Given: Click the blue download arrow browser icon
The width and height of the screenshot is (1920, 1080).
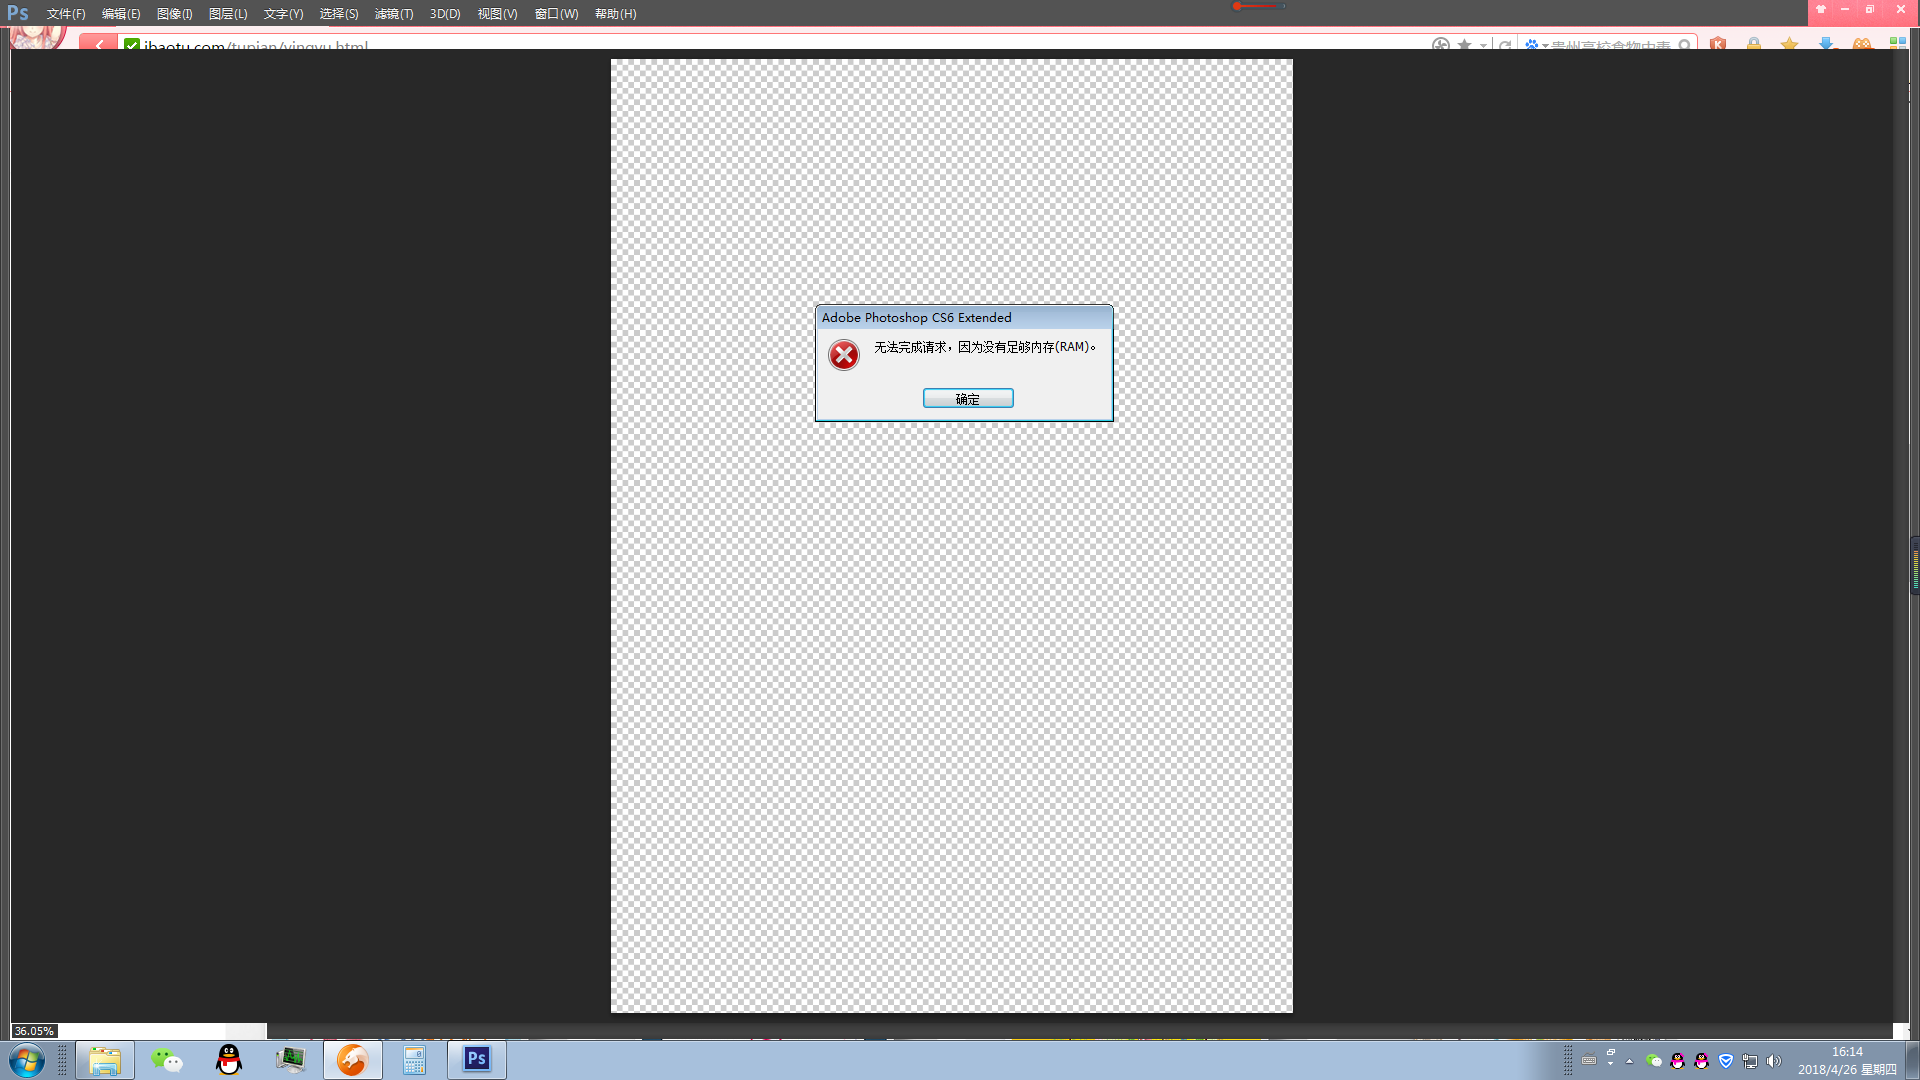Looking at the screenshot, I should click(x=1826, y=44).
